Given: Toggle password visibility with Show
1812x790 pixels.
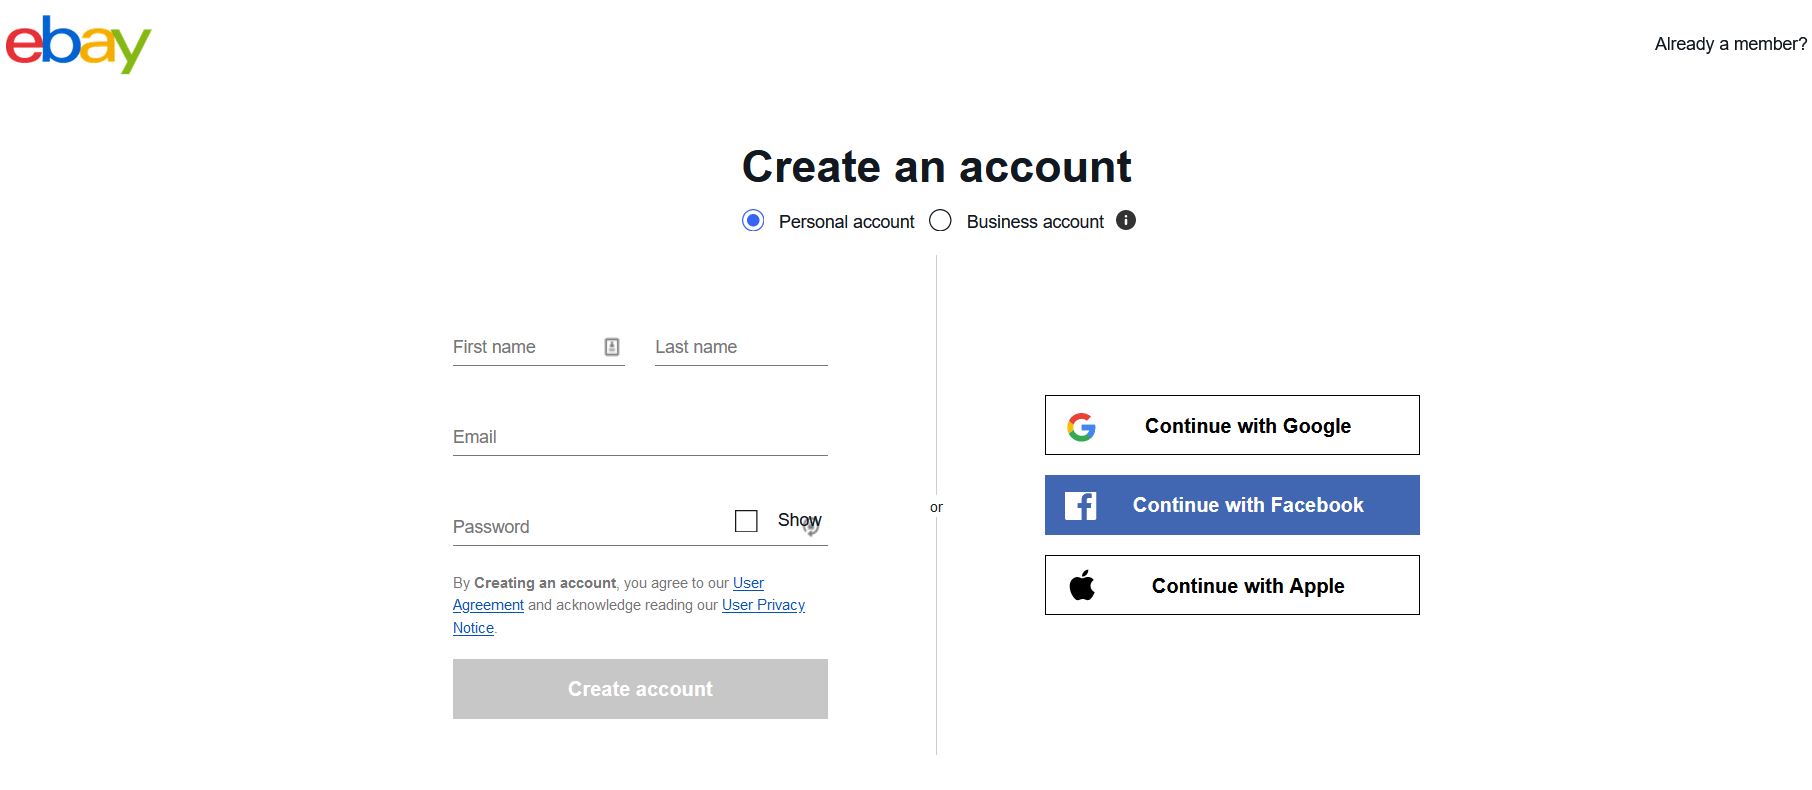Looking at the screenshot, I should pyautogui.click(x=798, y=519).
